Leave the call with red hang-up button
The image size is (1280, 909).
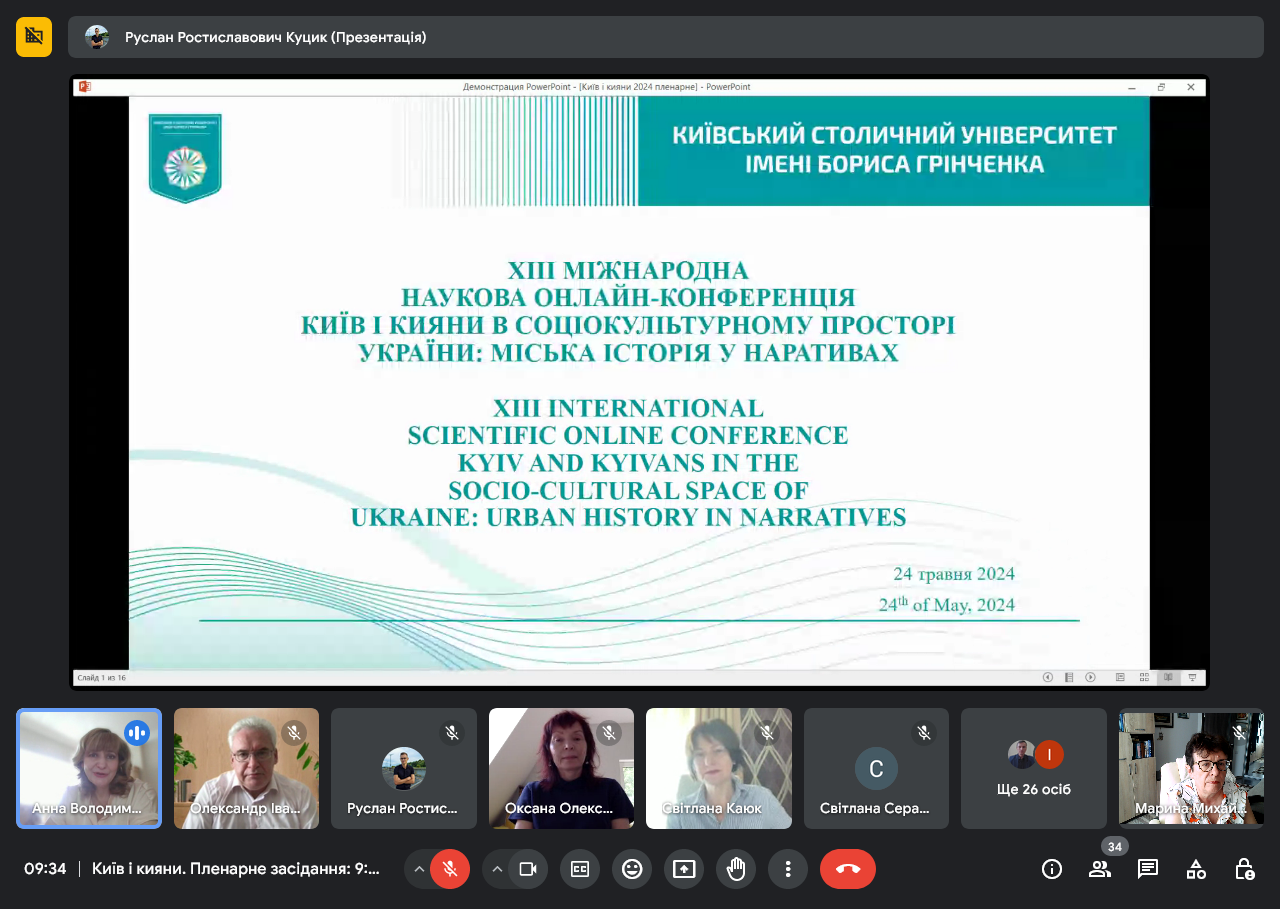(x=848, y=869)
